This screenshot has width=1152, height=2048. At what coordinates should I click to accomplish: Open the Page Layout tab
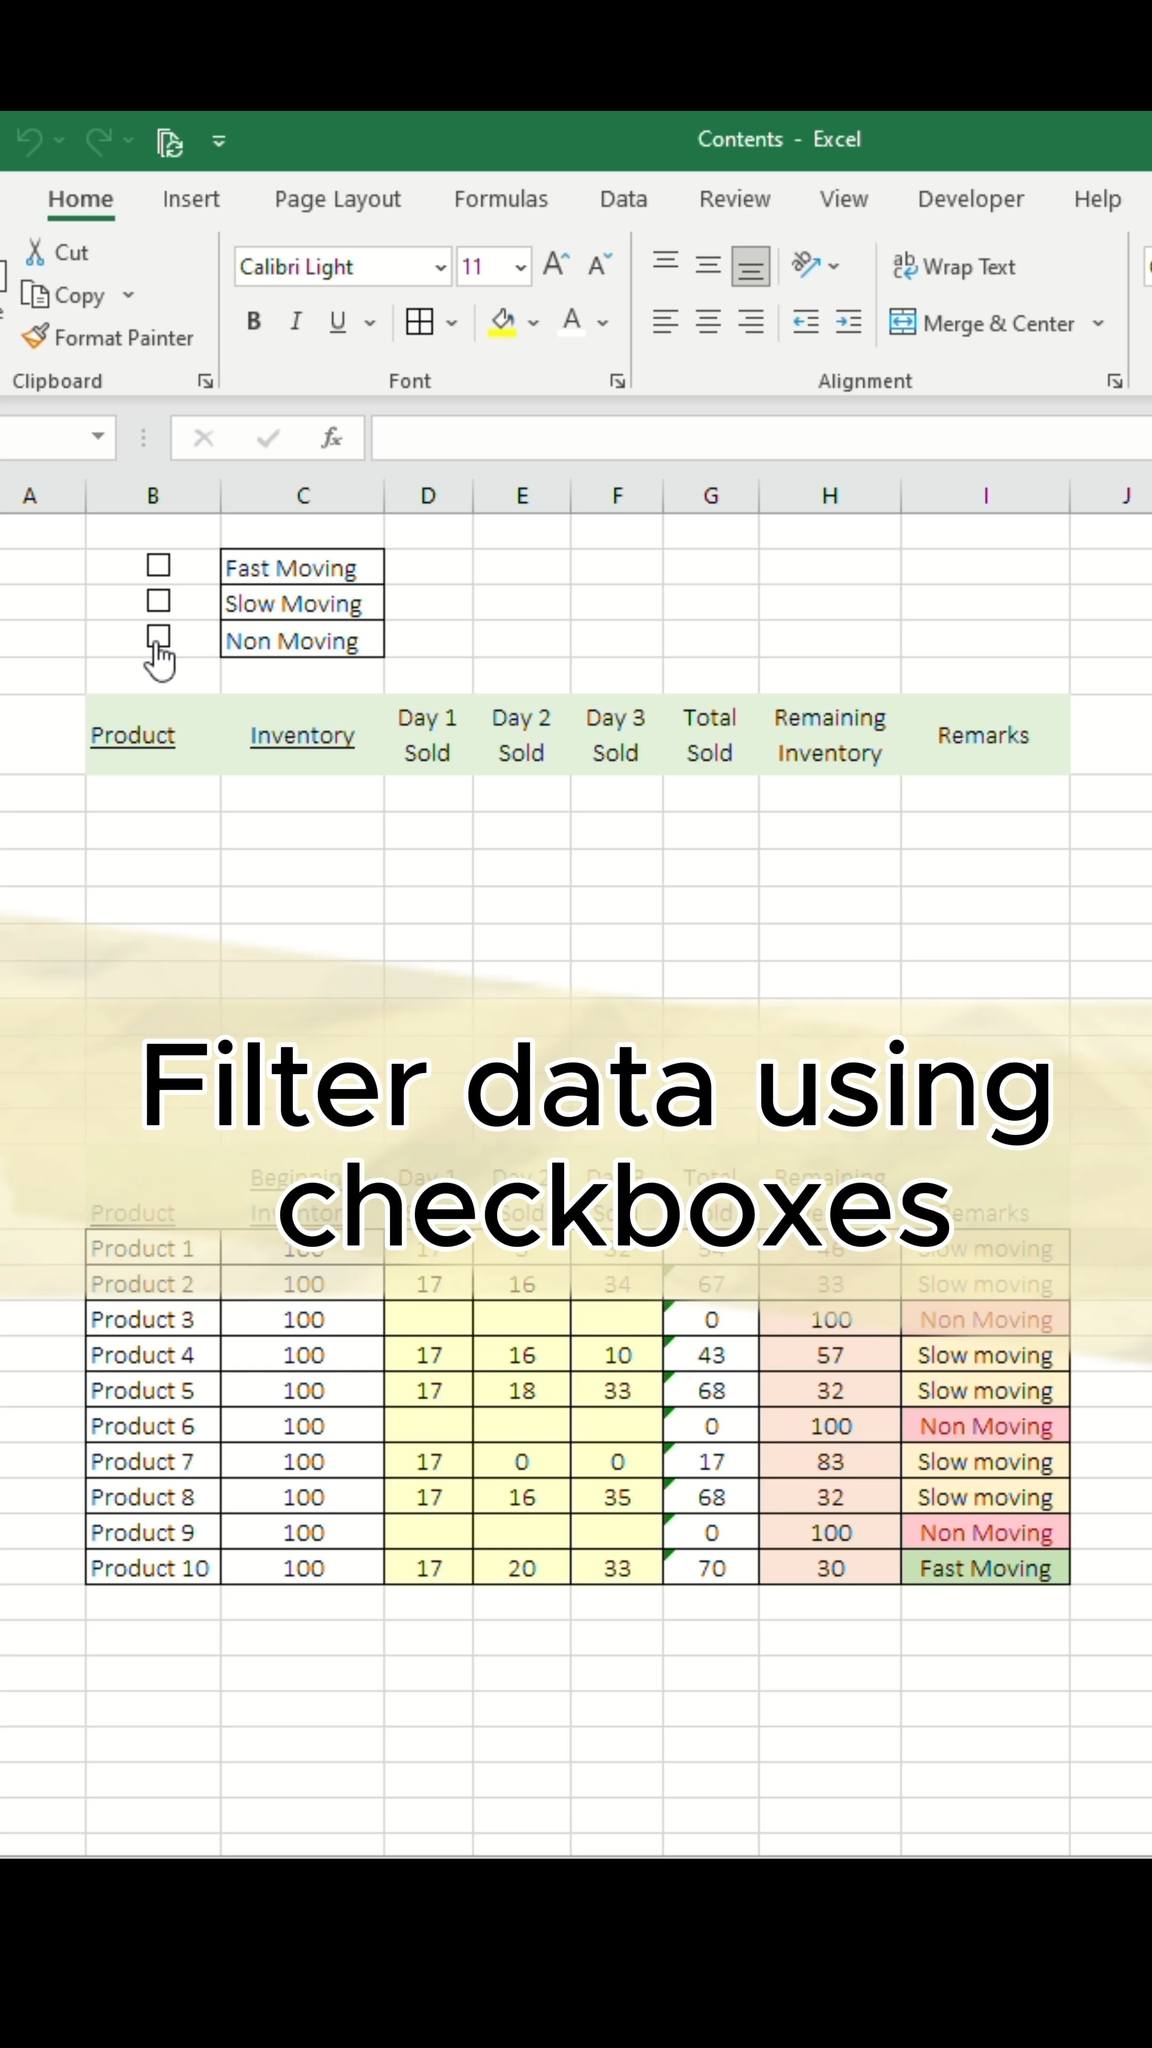point(338,199)
